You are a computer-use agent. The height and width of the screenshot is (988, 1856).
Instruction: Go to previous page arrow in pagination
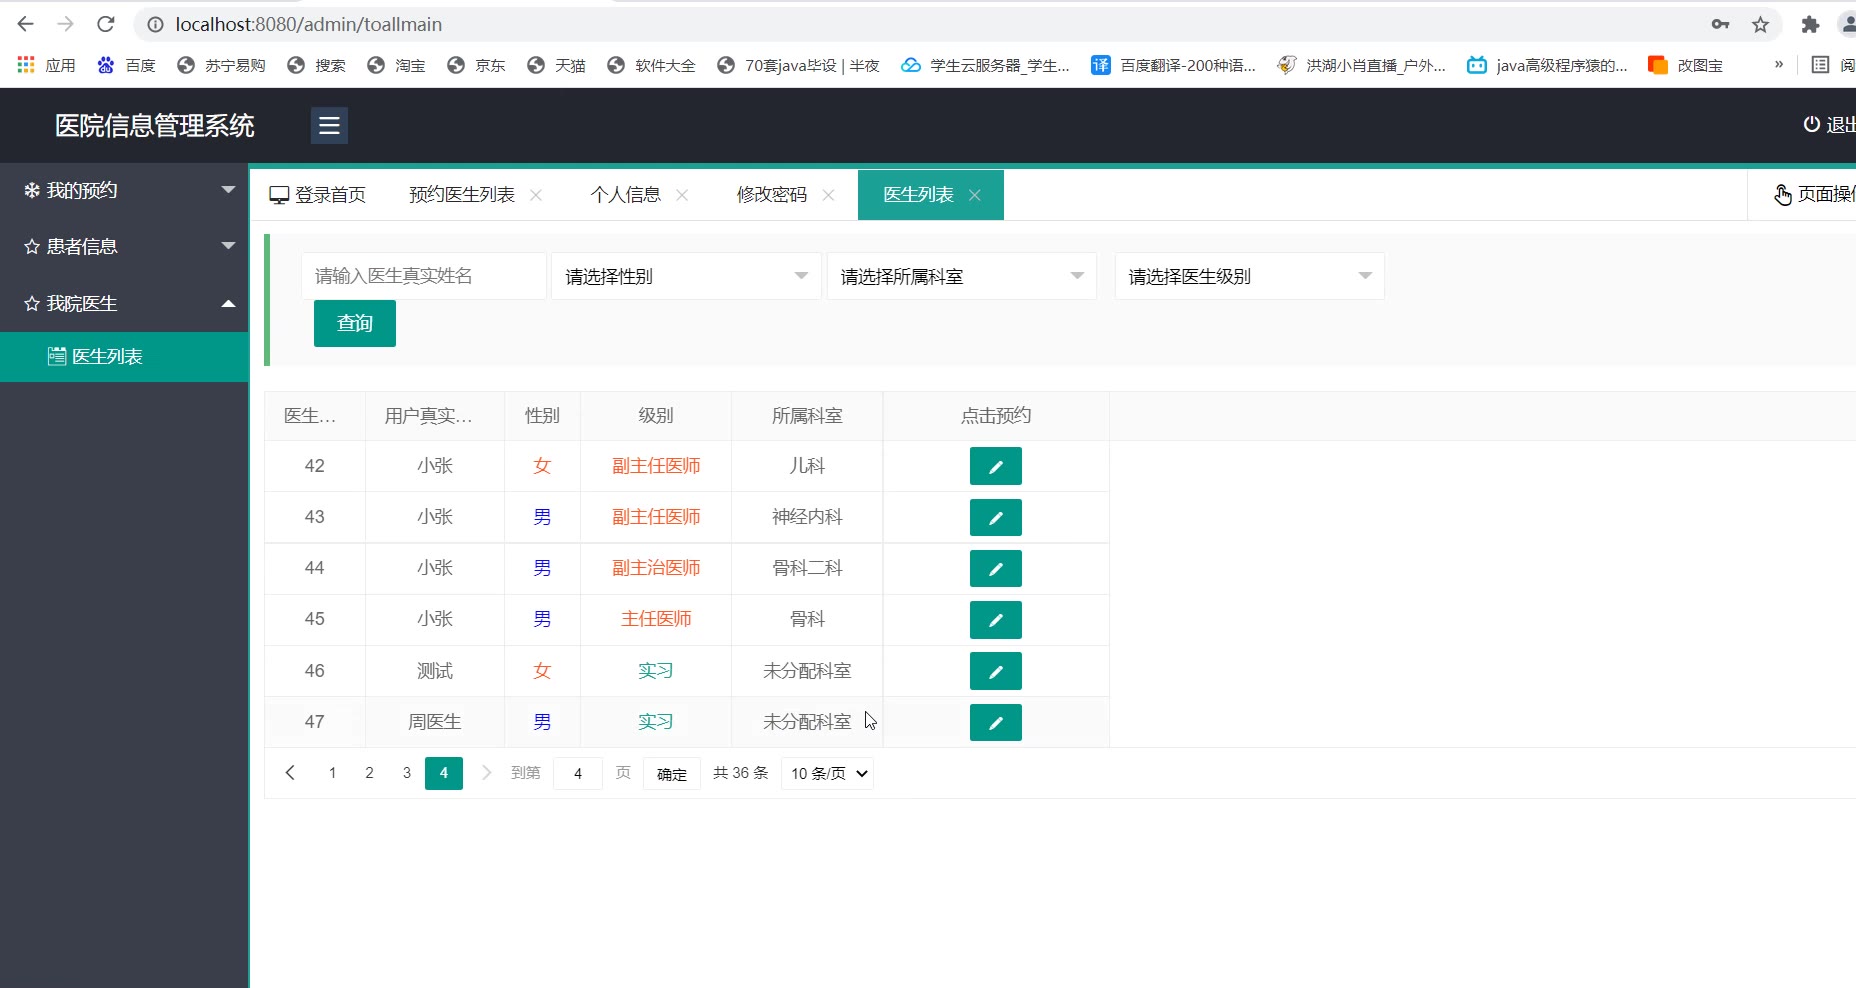pyautogui.click(x=290, y=773)
